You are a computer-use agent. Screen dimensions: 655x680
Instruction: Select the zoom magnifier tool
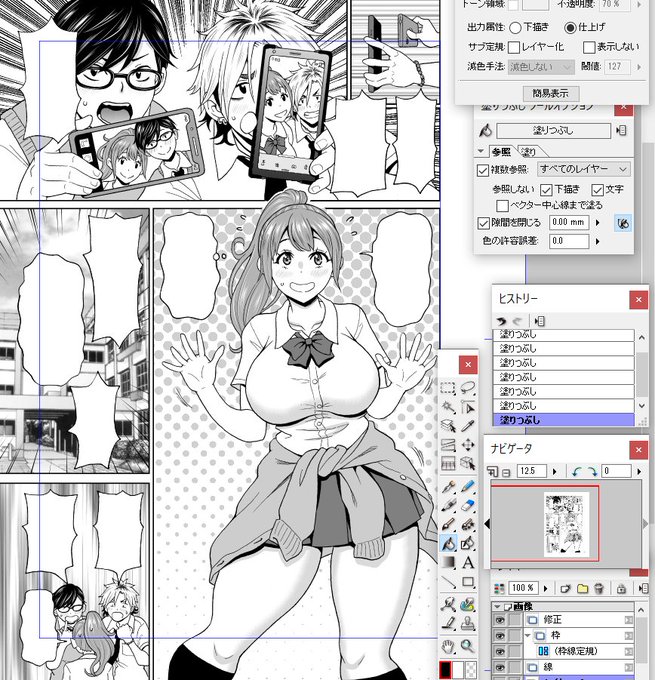pyautogui.click(x=467, y=646)
